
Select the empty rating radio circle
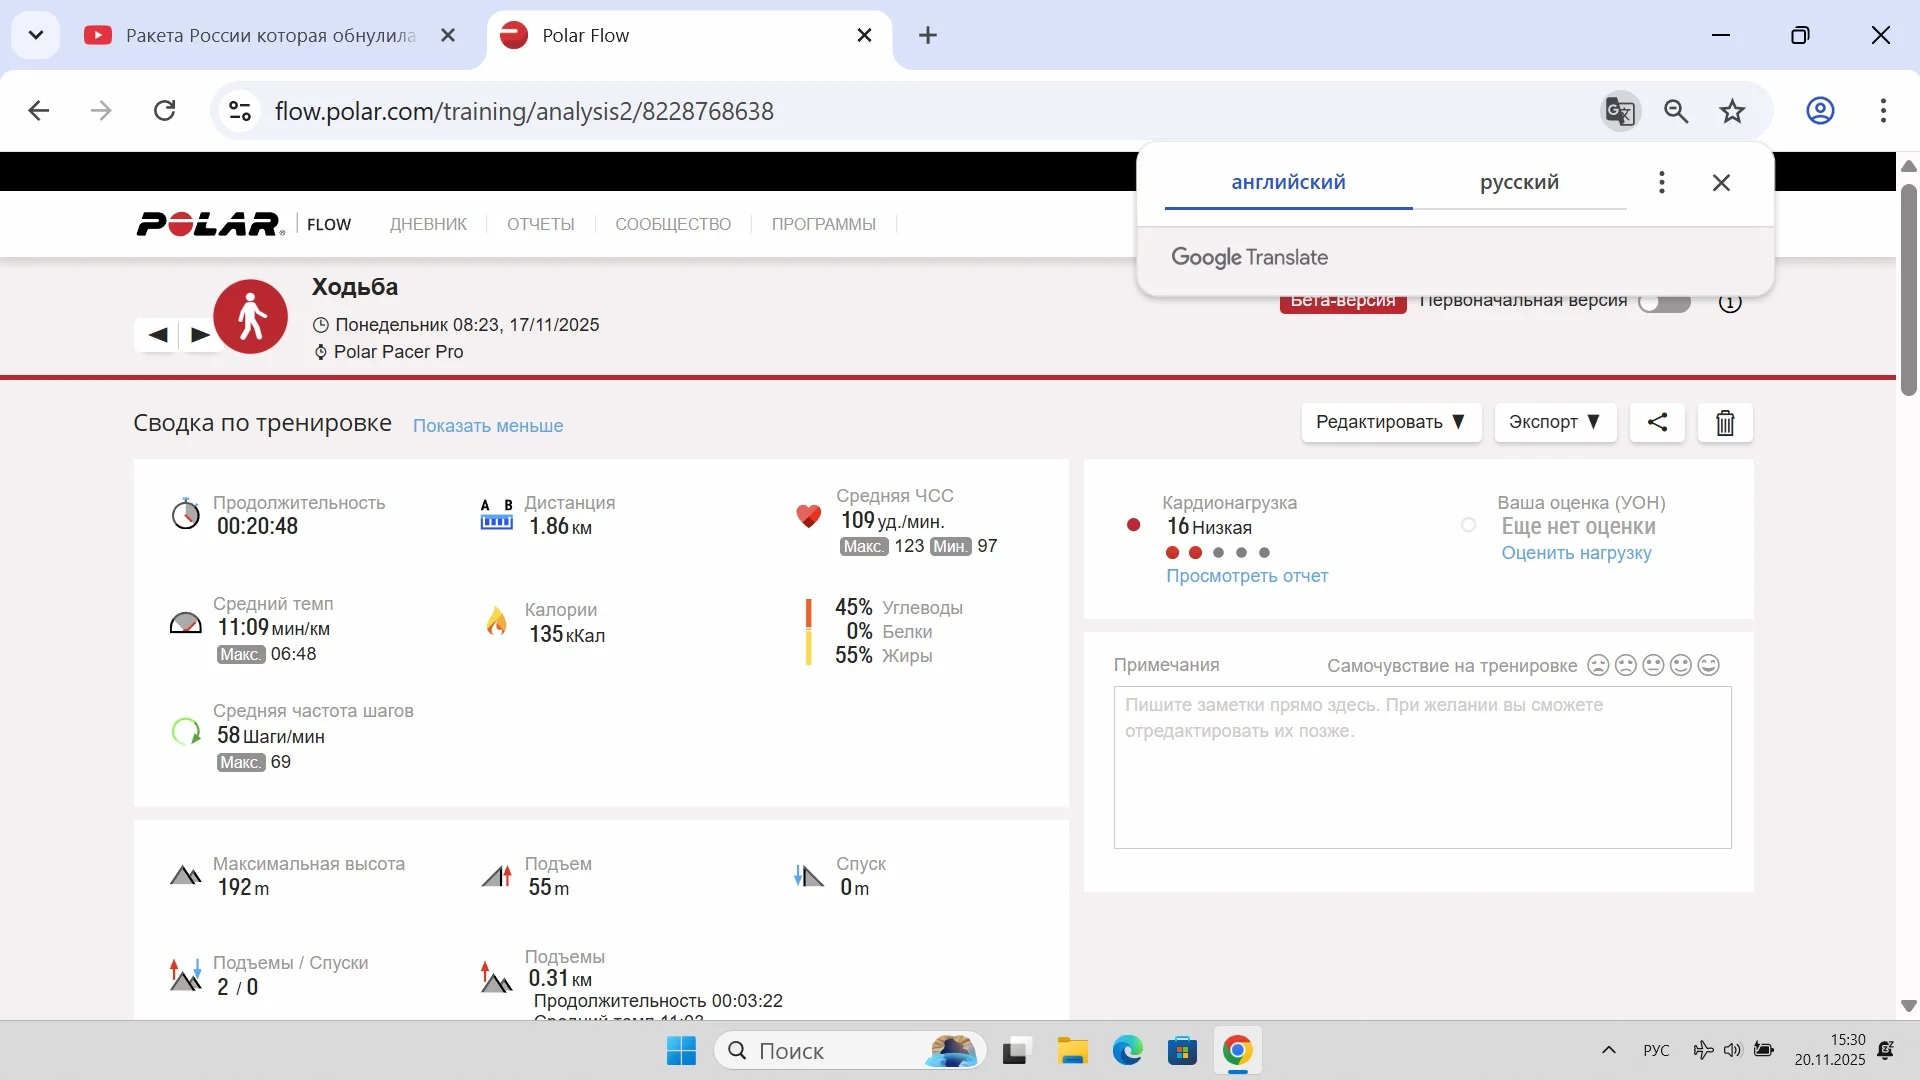pos(1468,525)
